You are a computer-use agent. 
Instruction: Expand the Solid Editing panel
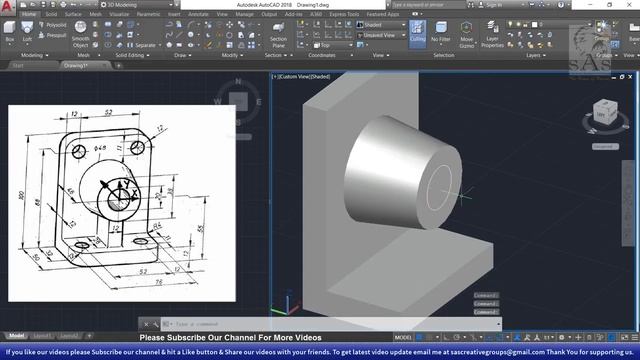coord(132,55)
